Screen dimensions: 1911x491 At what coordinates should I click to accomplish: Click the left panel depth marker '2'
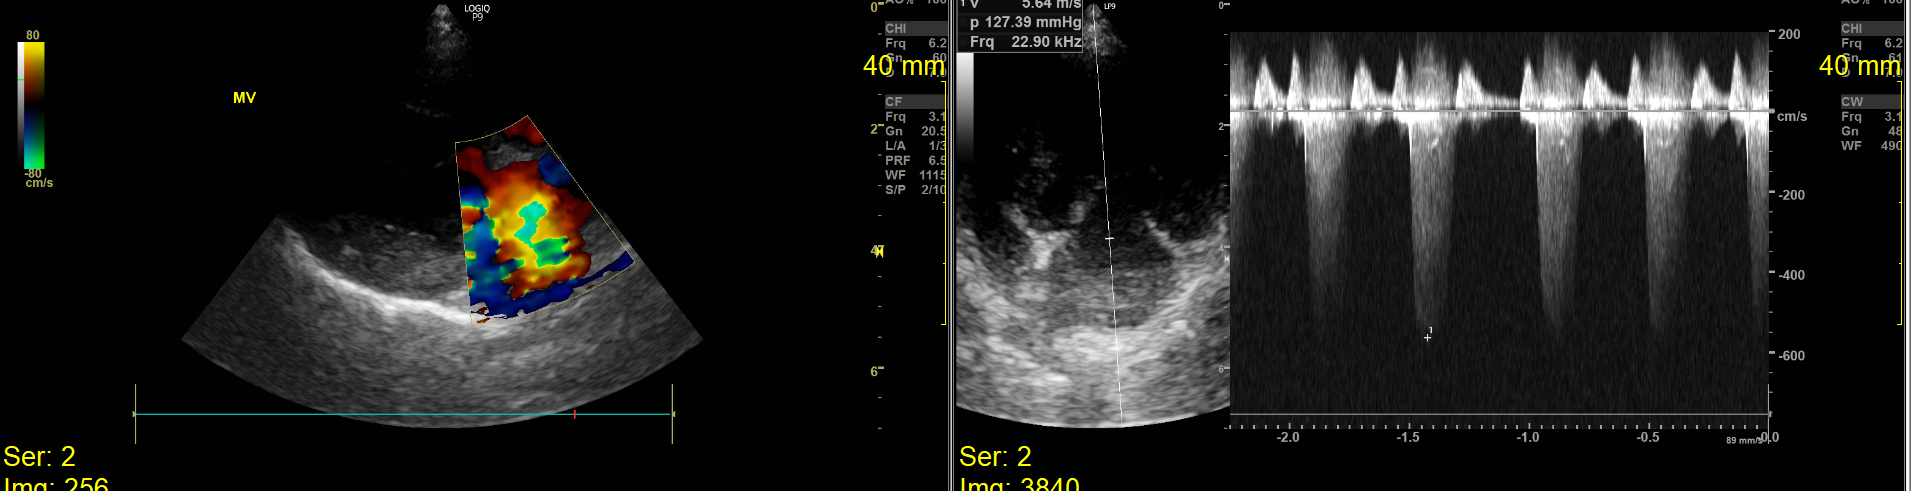874,129
